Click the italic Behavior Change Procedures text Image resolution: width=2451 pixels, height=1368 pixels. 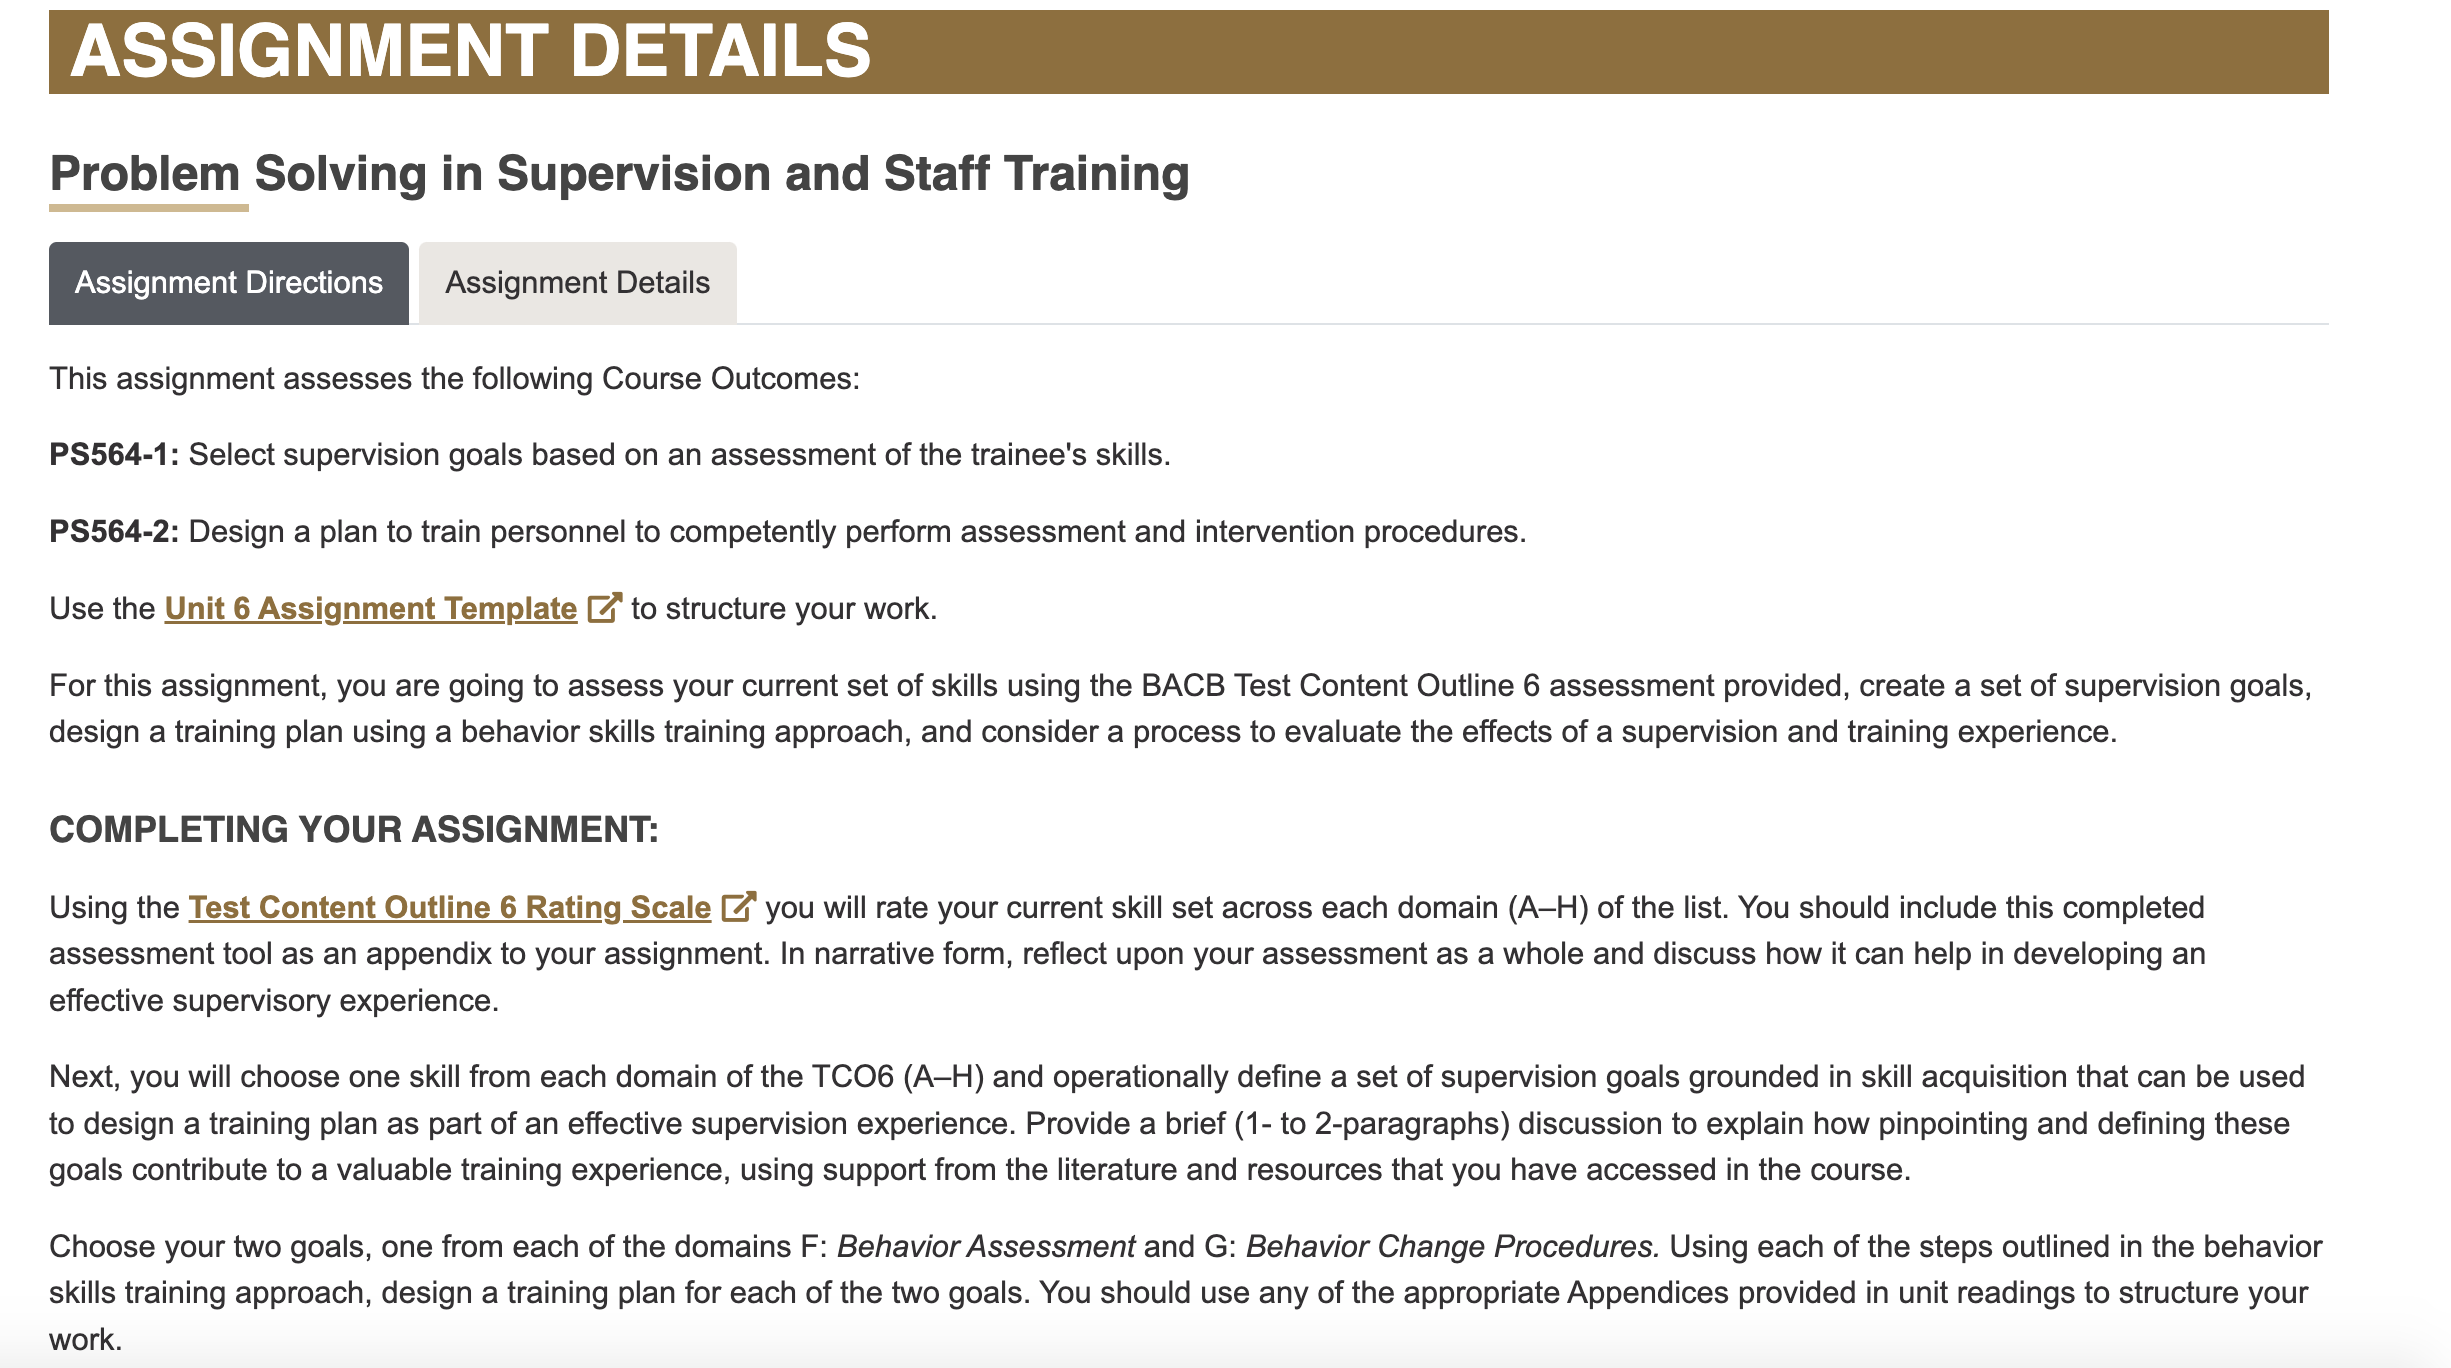tap(1453, 1246)
